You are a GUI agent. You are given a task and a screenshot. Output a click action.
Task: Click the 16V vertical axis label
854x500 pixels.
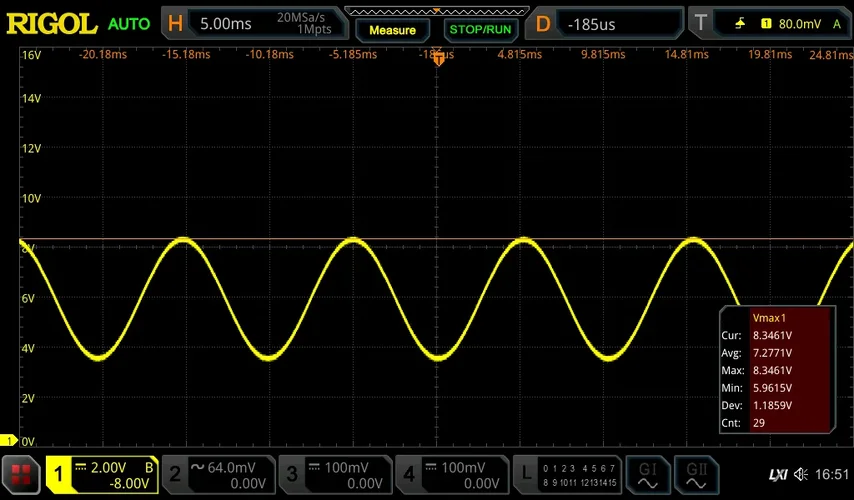31,55
